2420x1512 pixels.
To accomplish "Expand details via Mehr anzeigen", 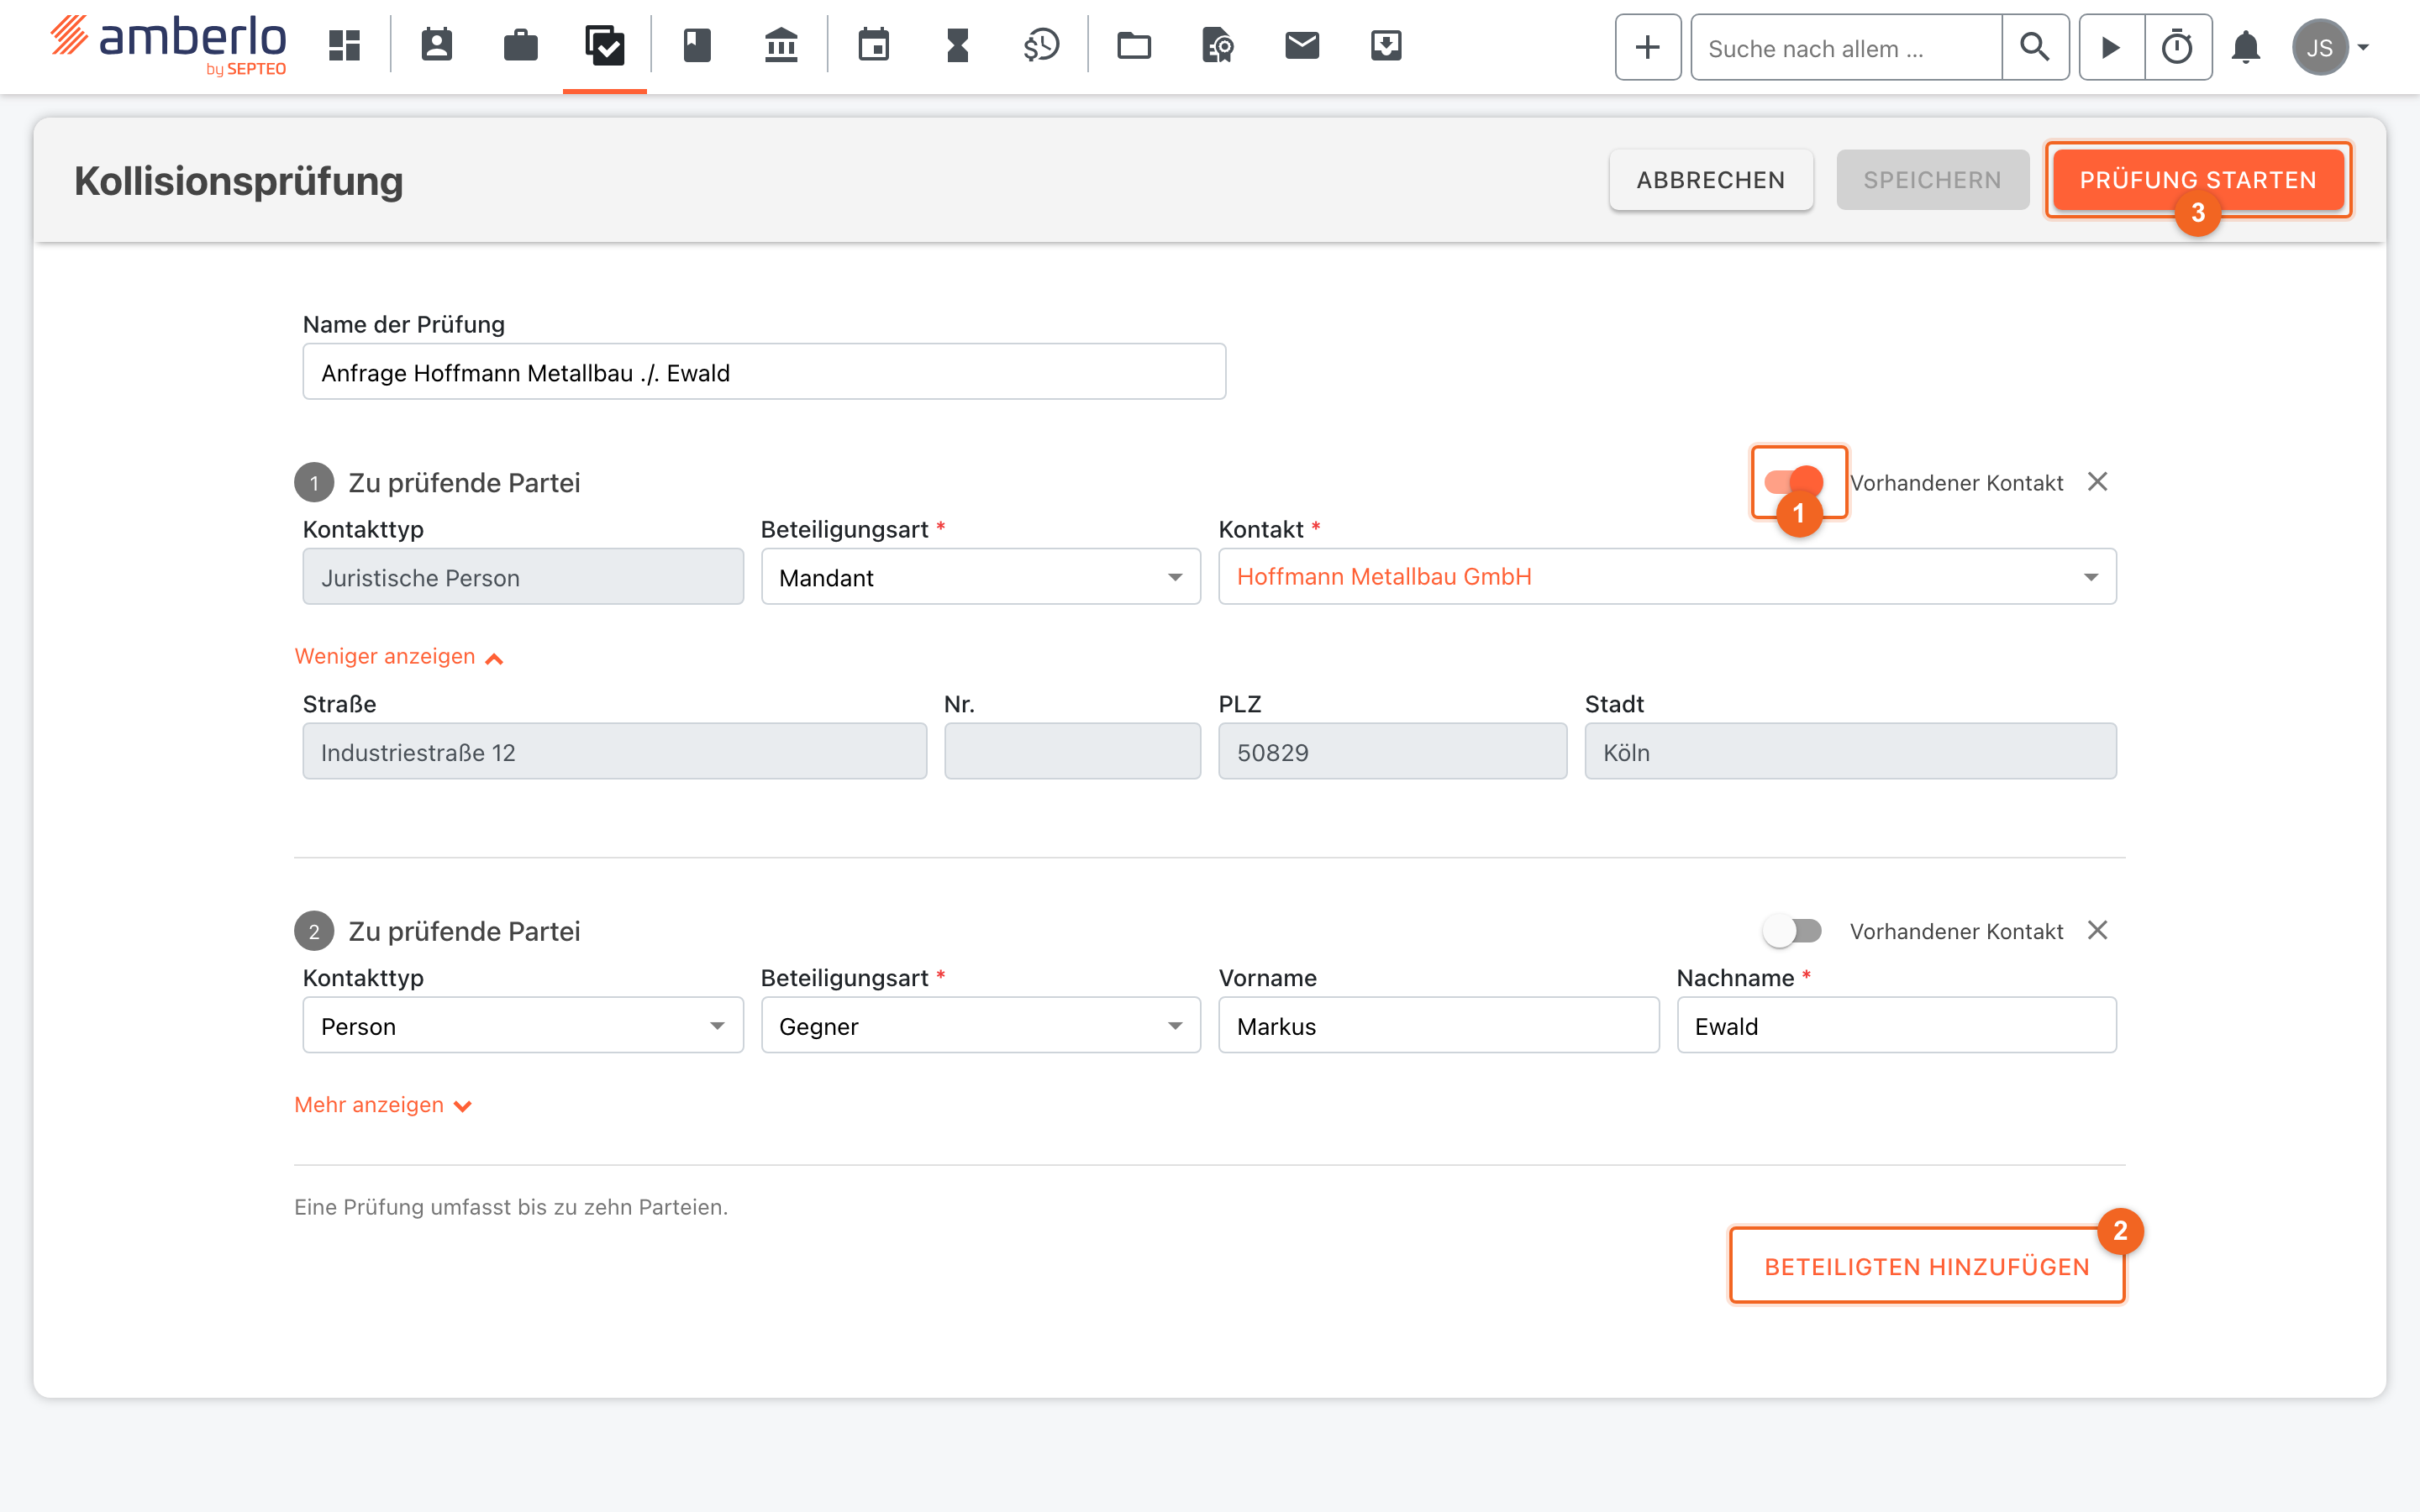I will (383, 1105).
